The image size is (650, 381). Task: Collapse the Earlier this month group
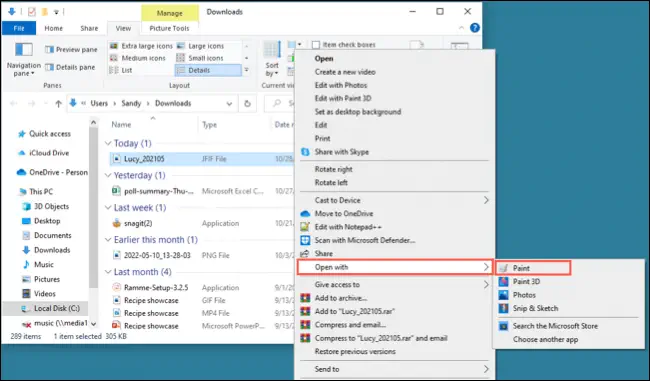[x=108, y=240]
